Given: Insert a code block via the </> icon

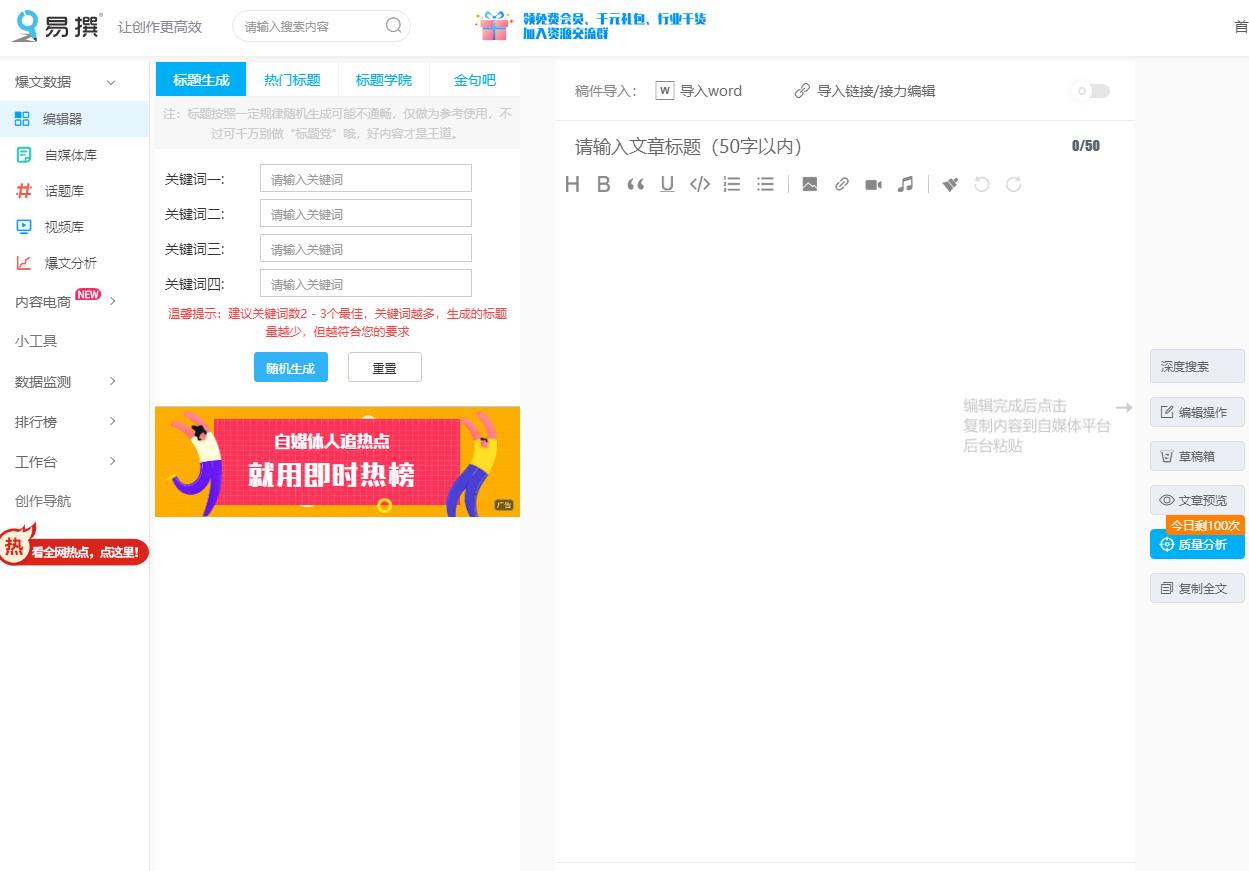Looking at the screenshot, I should pos(699,184).
